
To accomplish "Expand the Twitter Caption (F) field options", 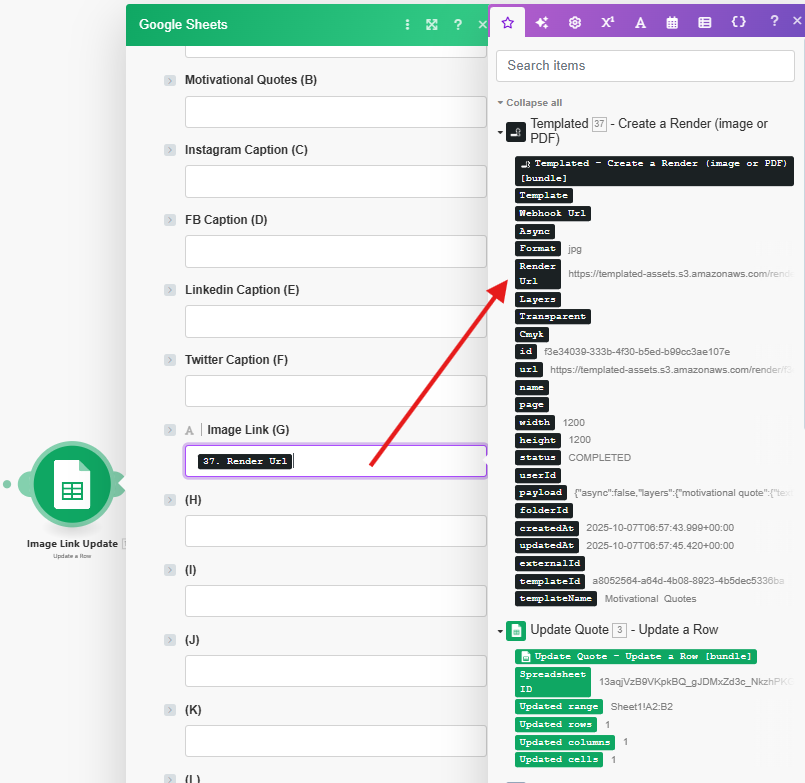I will 169,360.
